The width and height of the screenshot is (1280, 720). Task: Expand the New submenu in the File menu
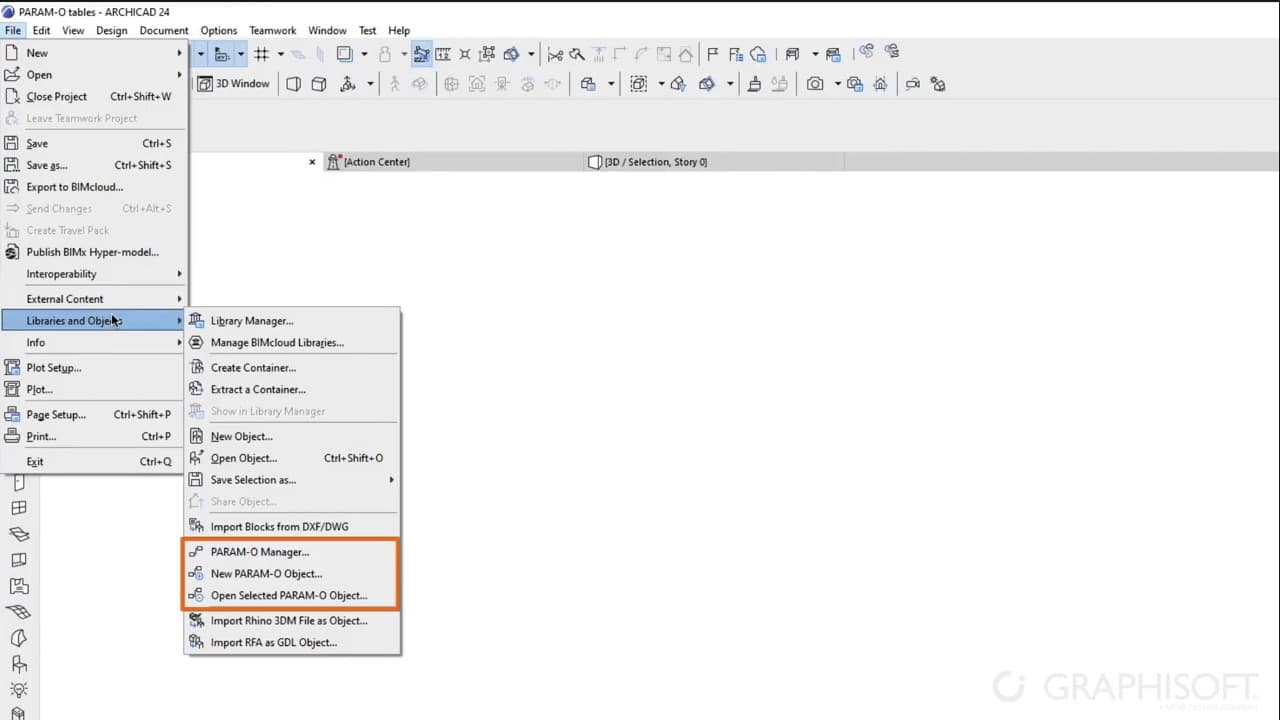click(94, 53)
